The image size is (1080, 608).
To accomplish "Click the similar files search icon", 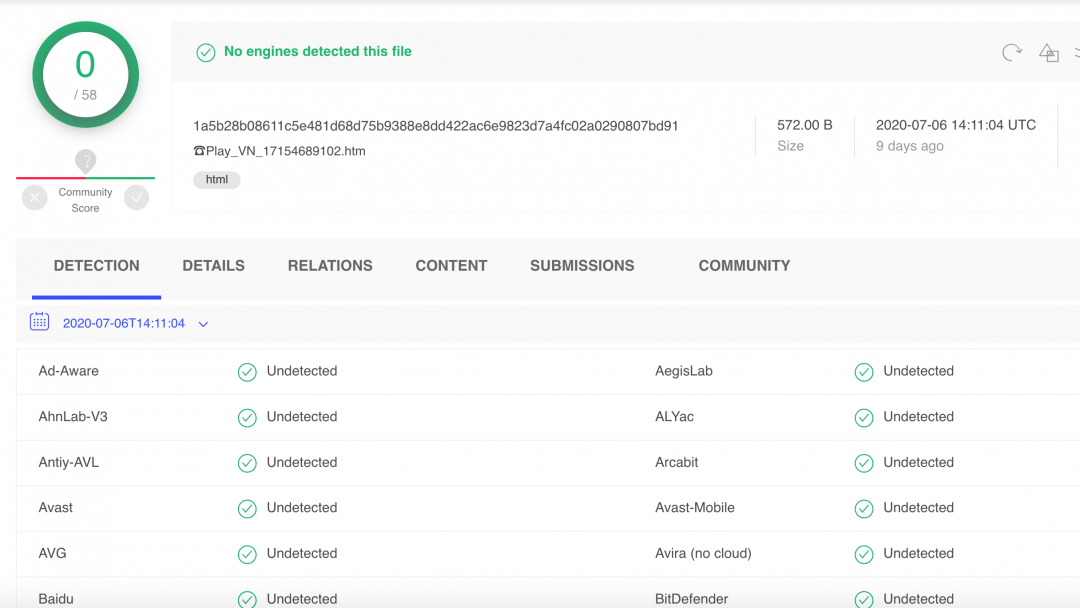I will click(1048, 53).
